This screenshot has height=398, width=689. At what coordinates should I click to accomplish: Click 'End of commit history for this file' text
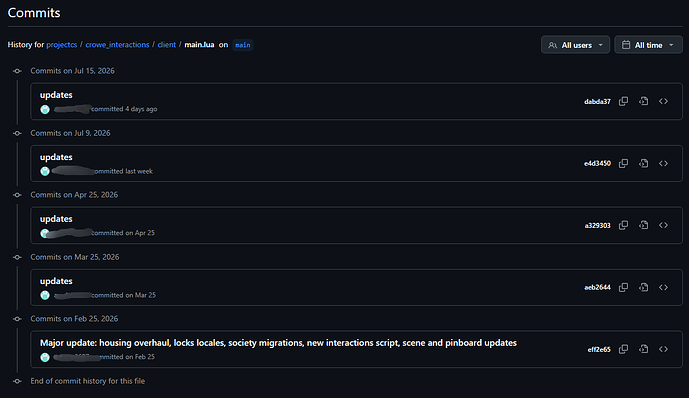coord(87,381)
